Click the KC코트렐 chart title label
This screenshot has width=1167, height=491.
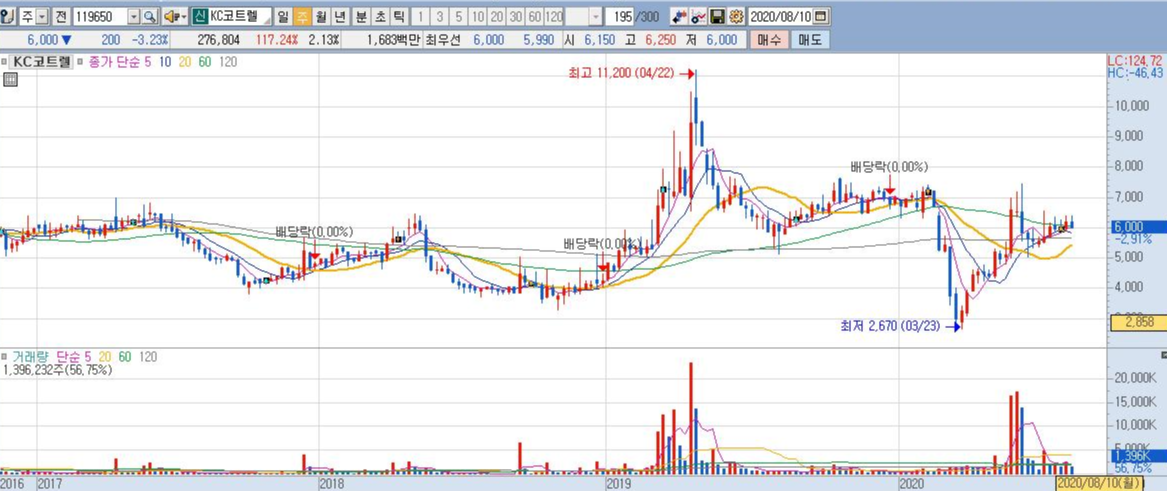(42, 62)
